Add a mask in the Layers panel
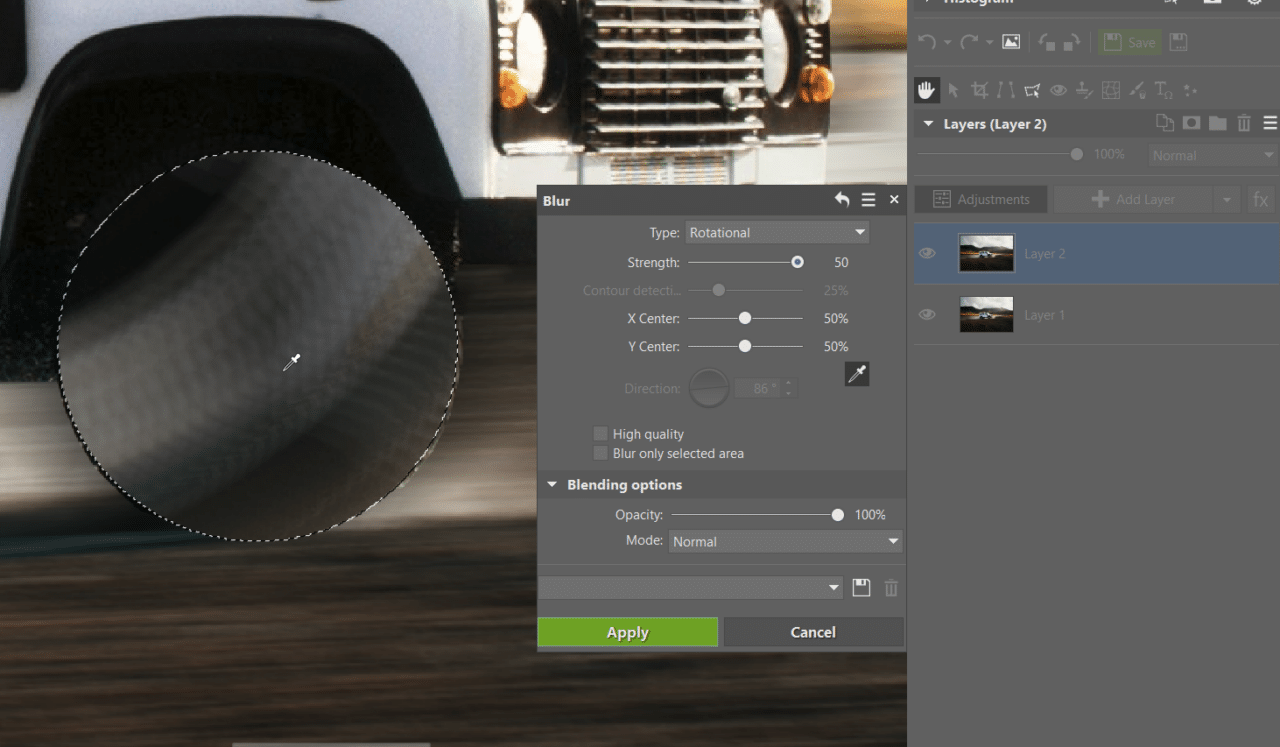Viewport: 1280px width, 747px height. (x=1190, y=123)
